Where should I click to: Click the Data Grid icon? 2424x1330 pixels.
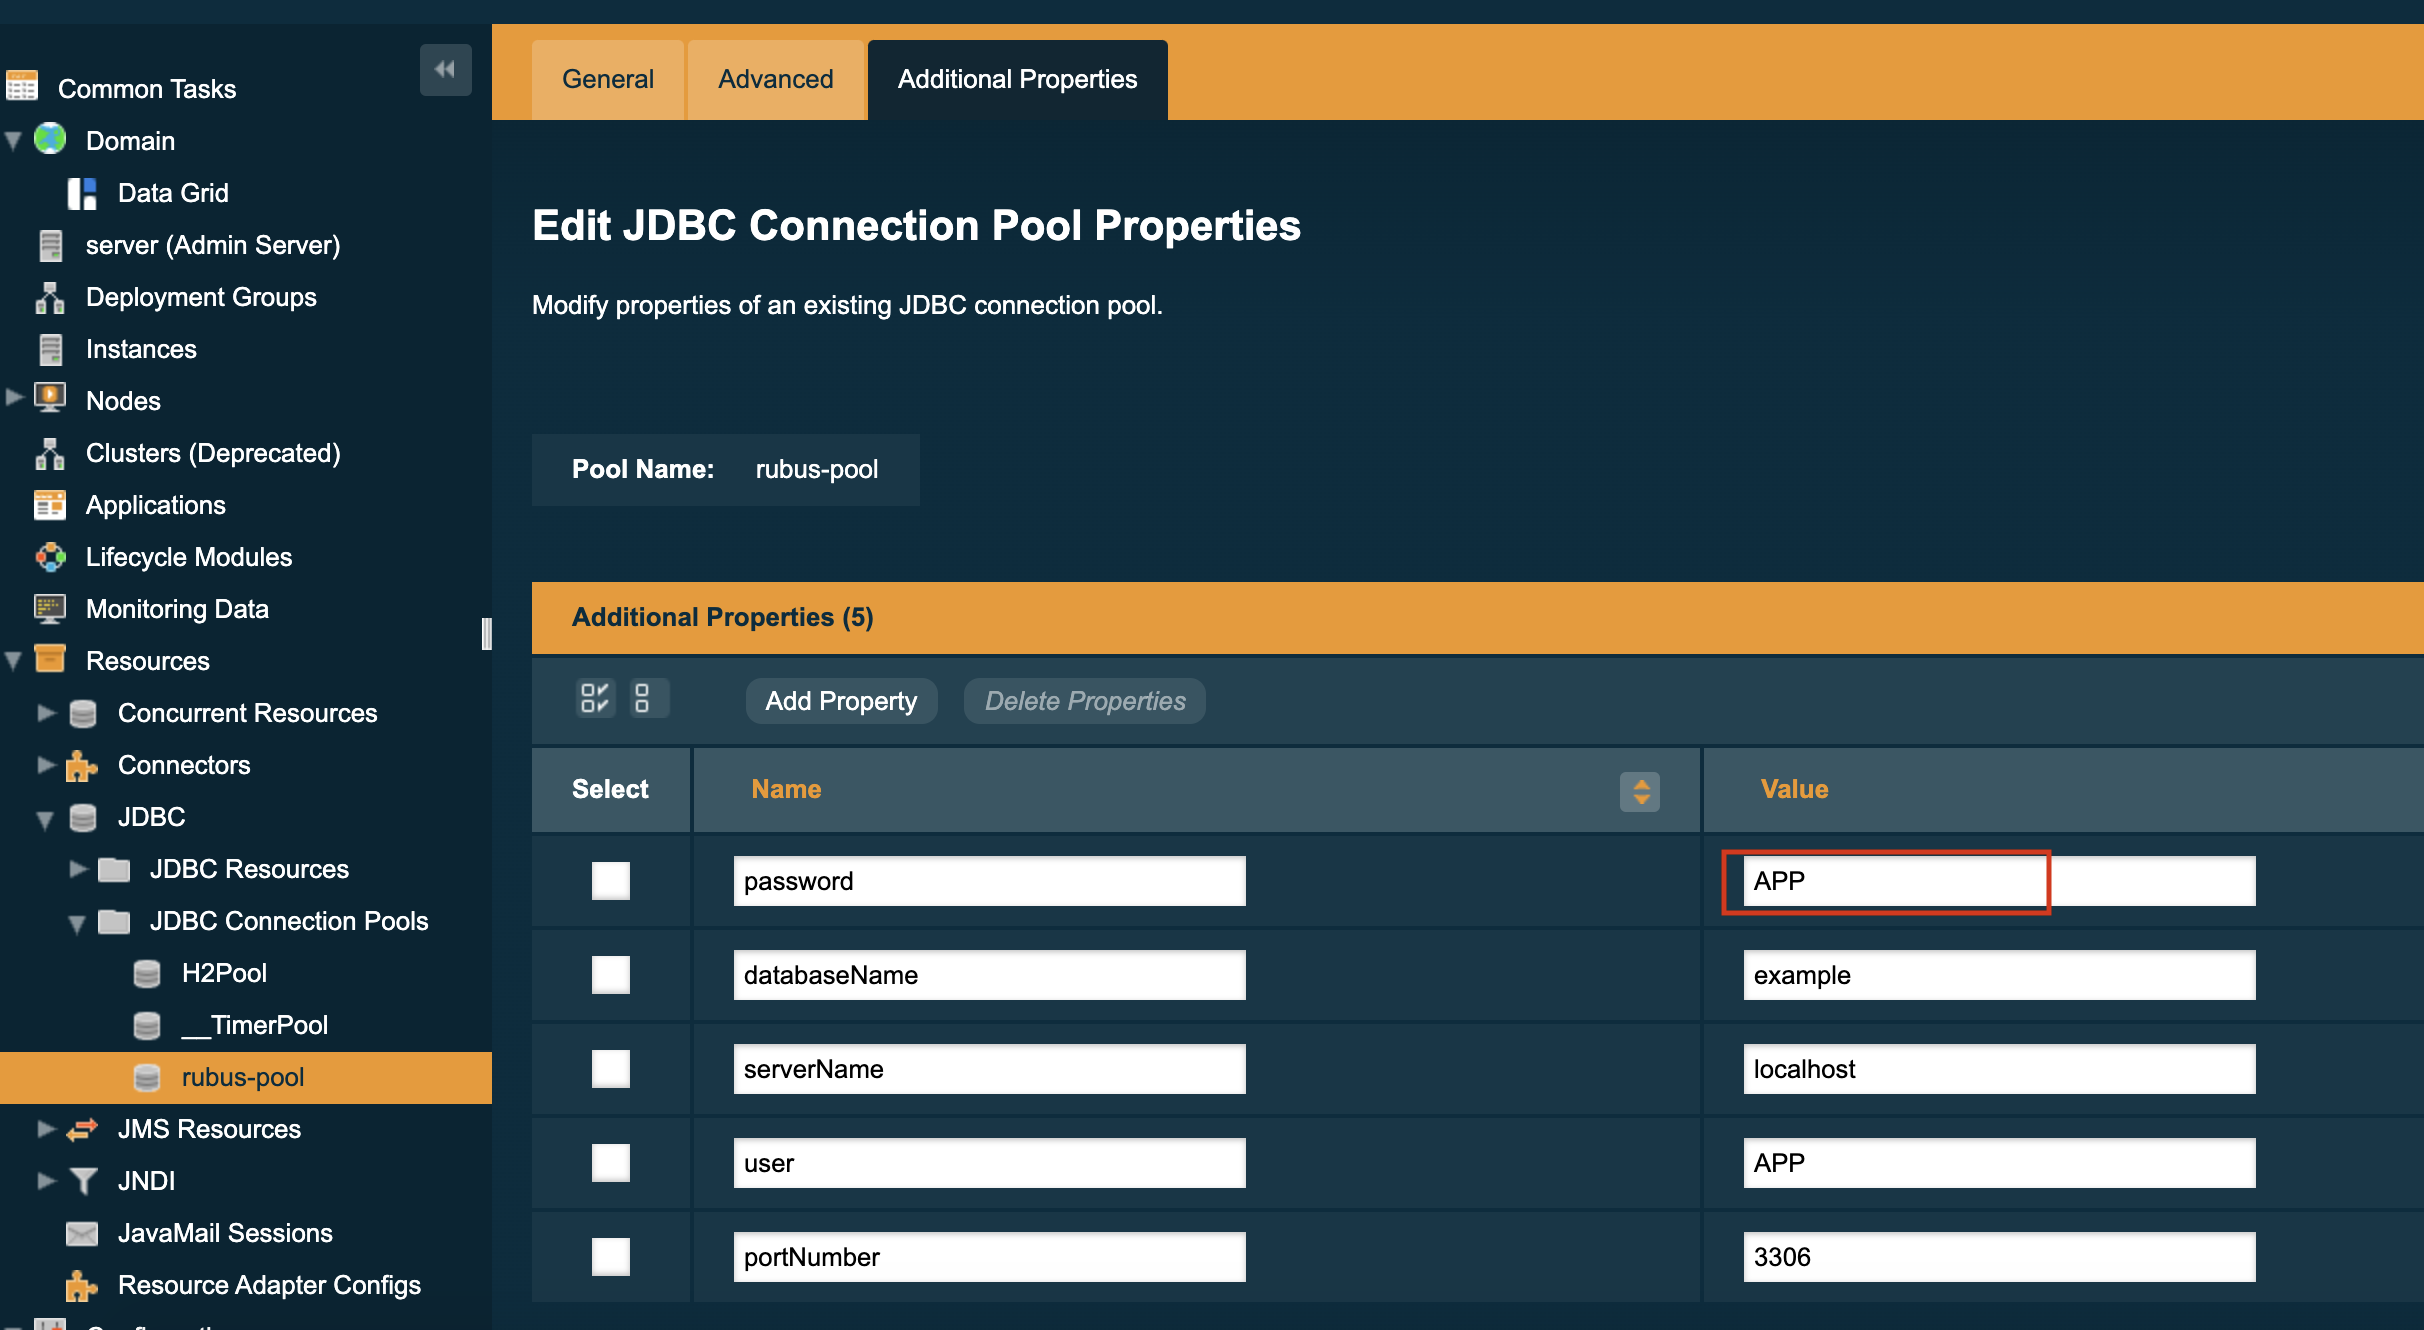(82, 193)
